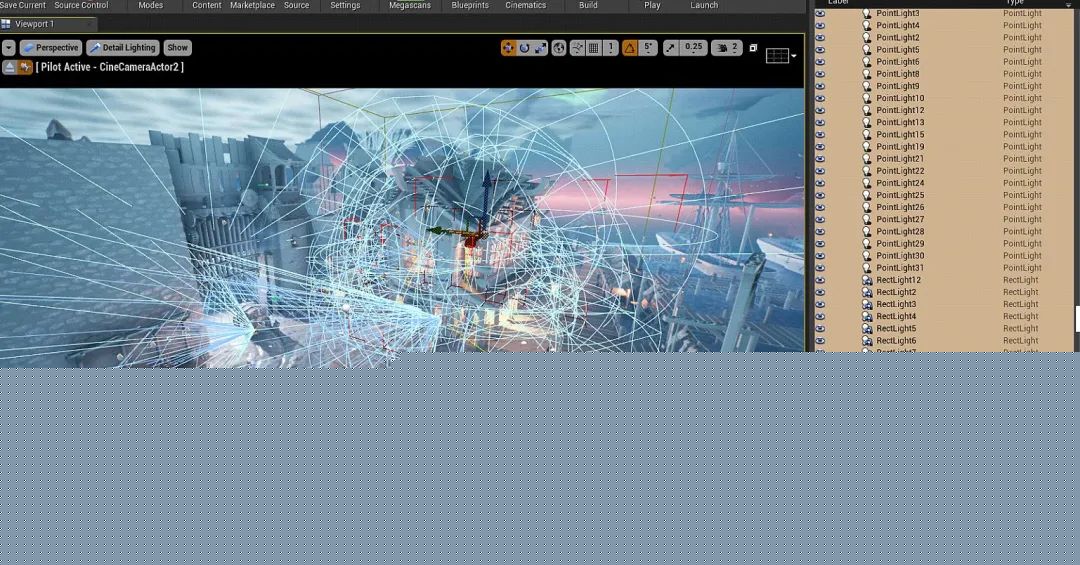Select the rotate gizmo tool
Image resolution: width=1080 pixels, height=565 pixels.
tap(524, 48)
